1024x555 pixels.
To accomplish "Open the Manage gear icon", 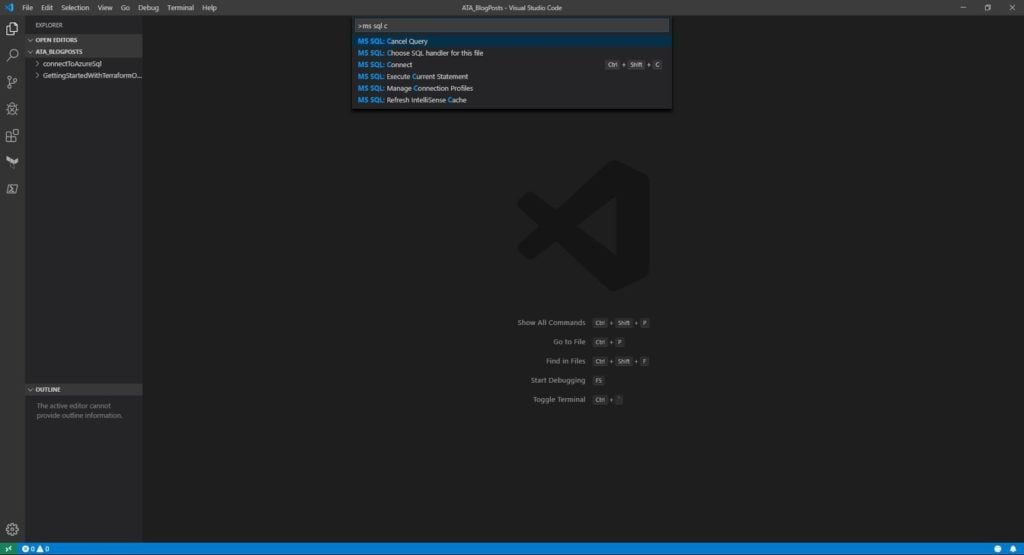I will click(x=12, y=529).
